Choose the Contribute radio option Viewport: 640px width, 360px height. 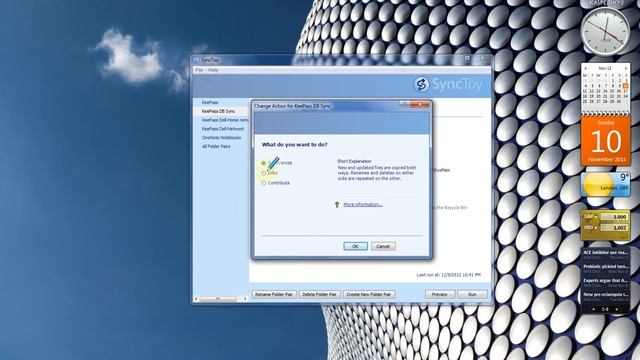point(263,183)
